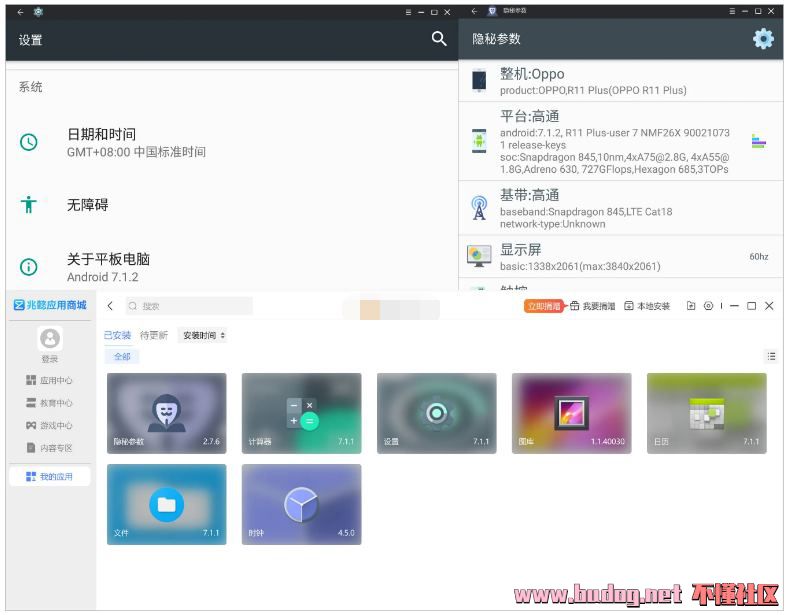
Task: Open the 日历 calendar app
Action: (x=706, y=412)
